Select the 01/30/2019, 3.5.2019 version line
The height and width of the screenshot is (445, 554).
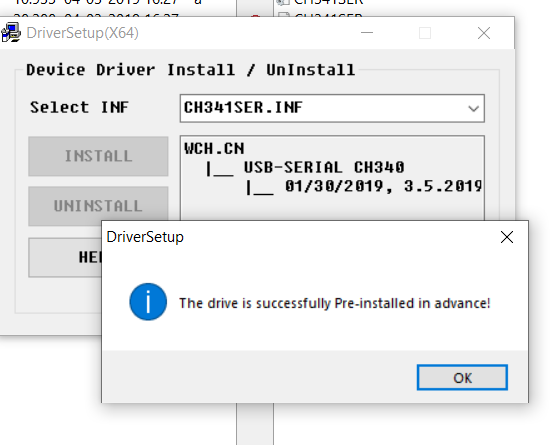[383, 186]
